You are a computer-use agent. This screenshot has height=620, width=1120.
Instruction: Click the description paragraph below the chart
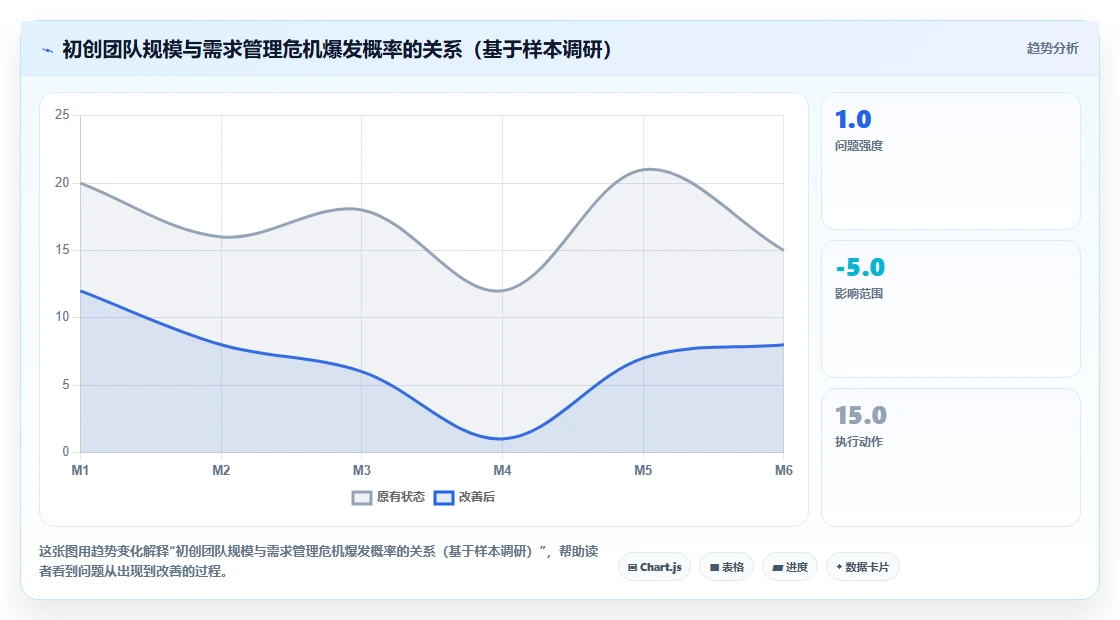pos(319,561)
